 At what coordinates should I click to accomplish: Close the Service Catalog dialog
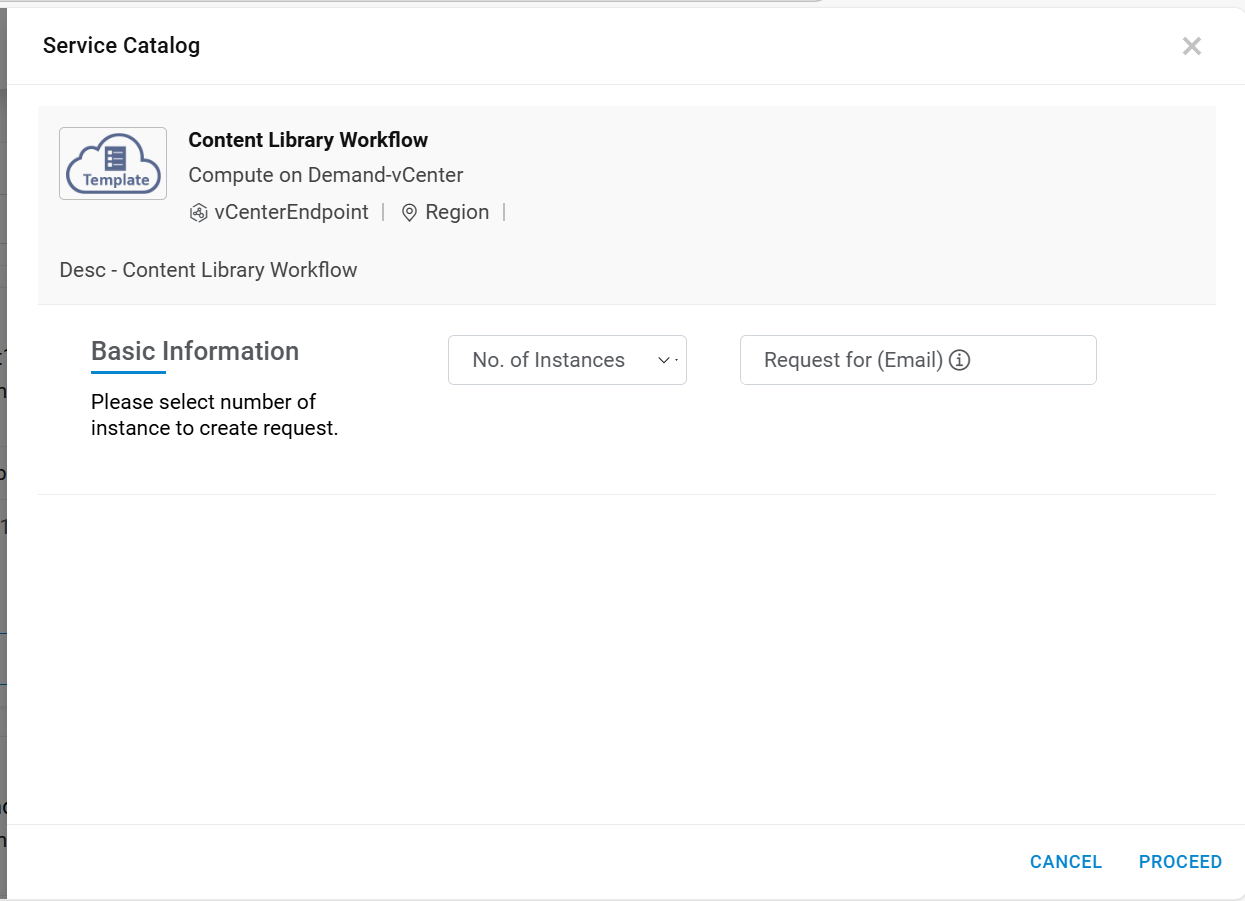click(x=1191, y=46)
